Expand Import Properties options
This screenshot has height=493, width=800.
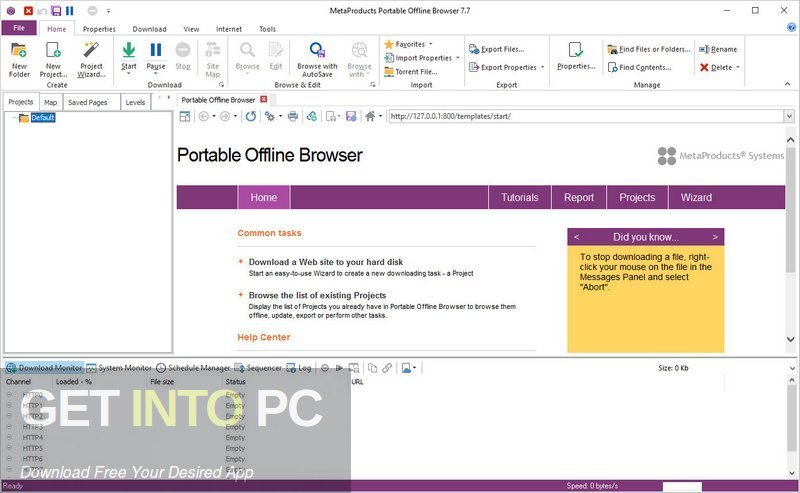pos(458,58)
